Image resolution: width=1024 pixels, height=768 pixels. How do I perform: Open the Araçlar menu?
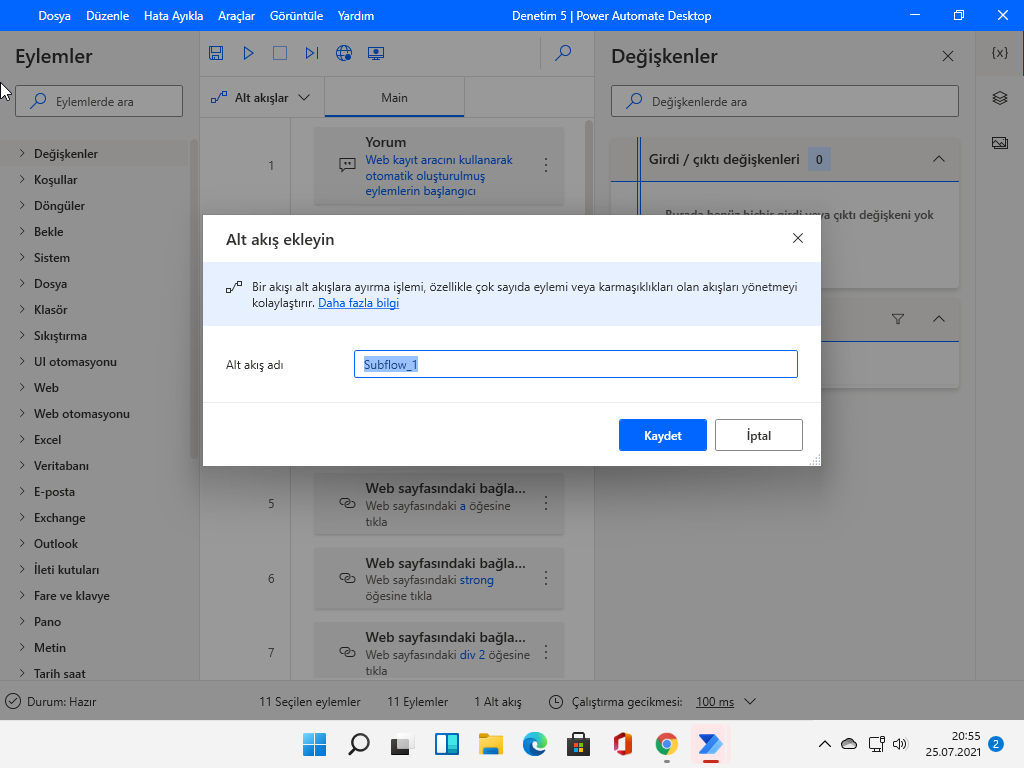pyautogui.click(x=237, y=15)
